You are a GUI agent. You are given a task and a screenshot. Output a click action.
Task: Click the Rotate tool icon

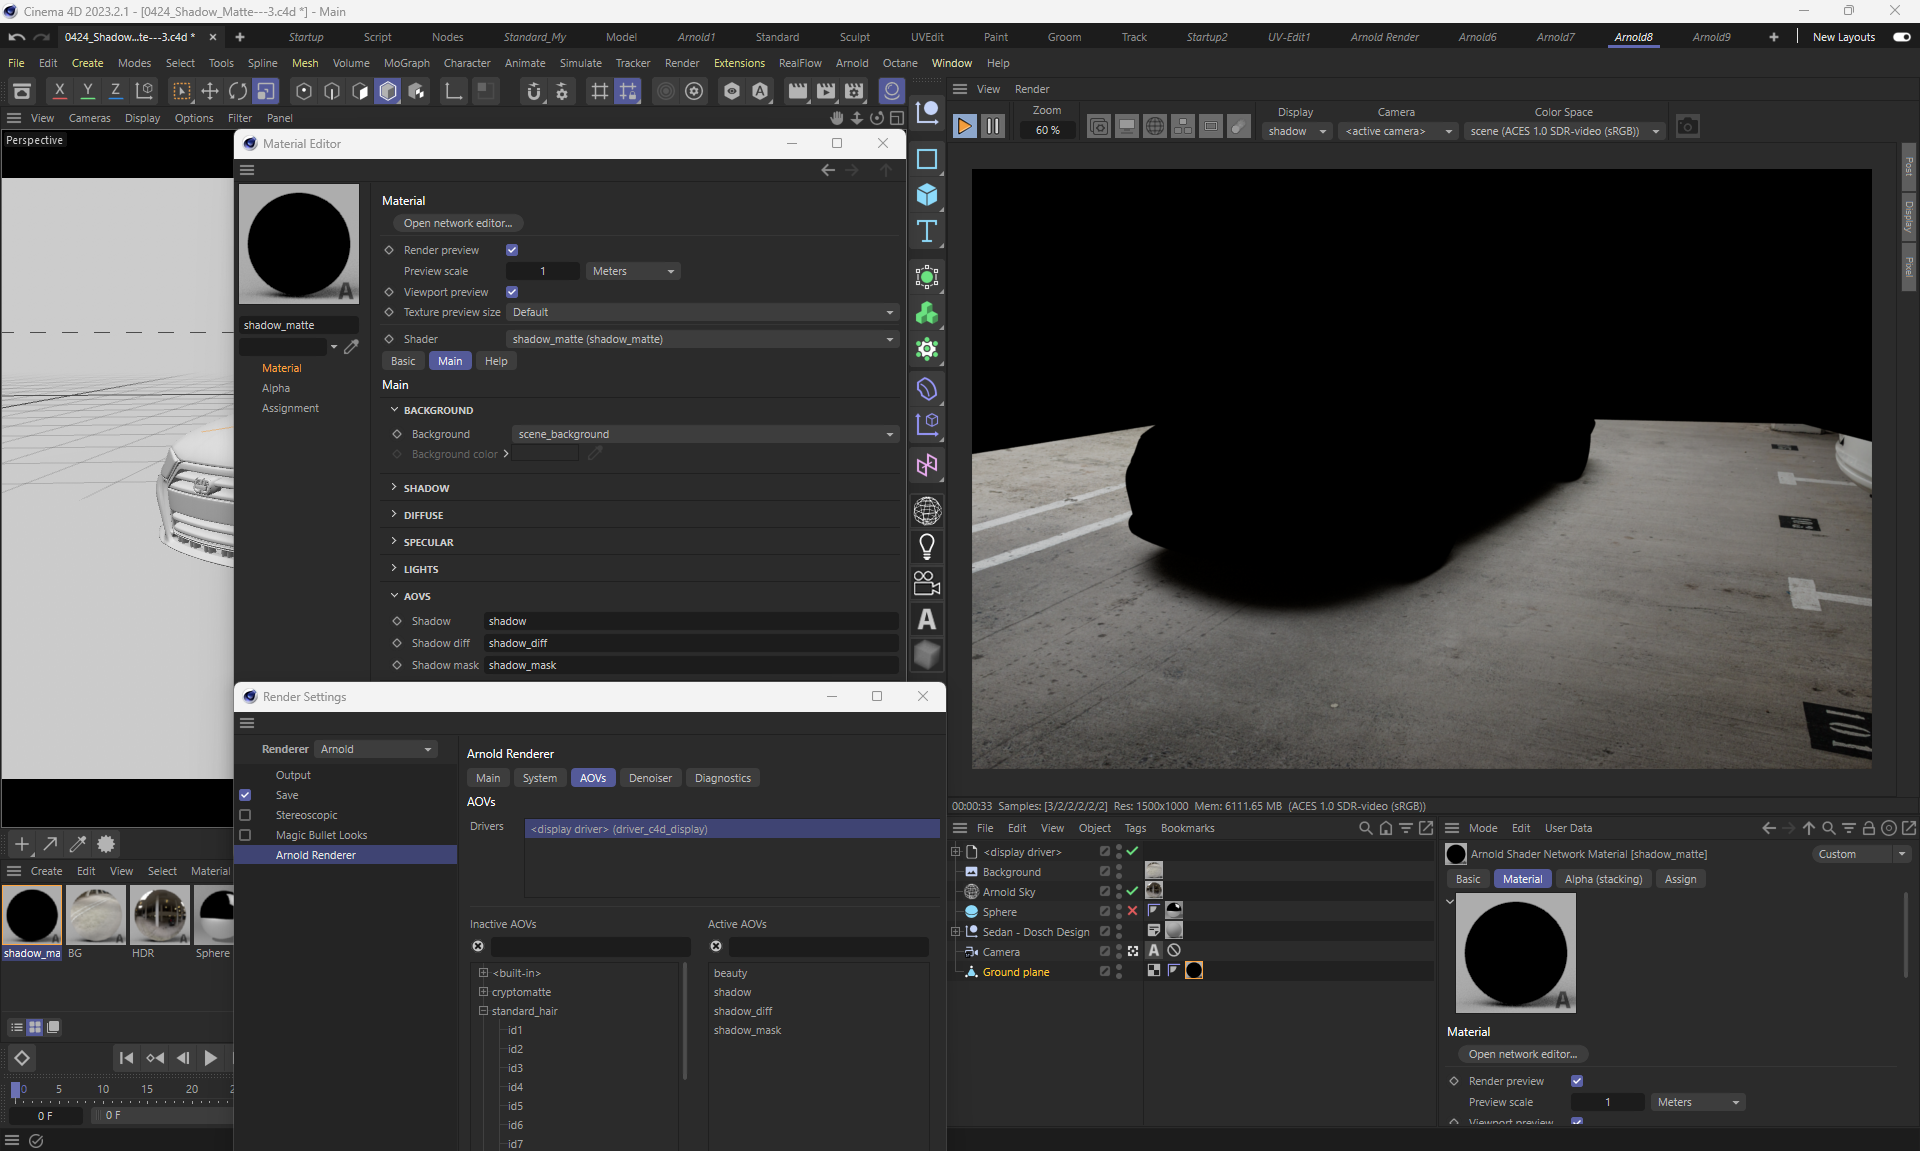238,92
